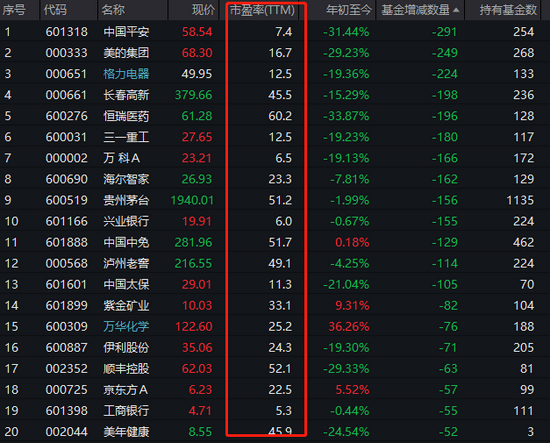Select the 贵州茅台 row name
This screenshot has height=443, width=550.
(x=126, y=200)
